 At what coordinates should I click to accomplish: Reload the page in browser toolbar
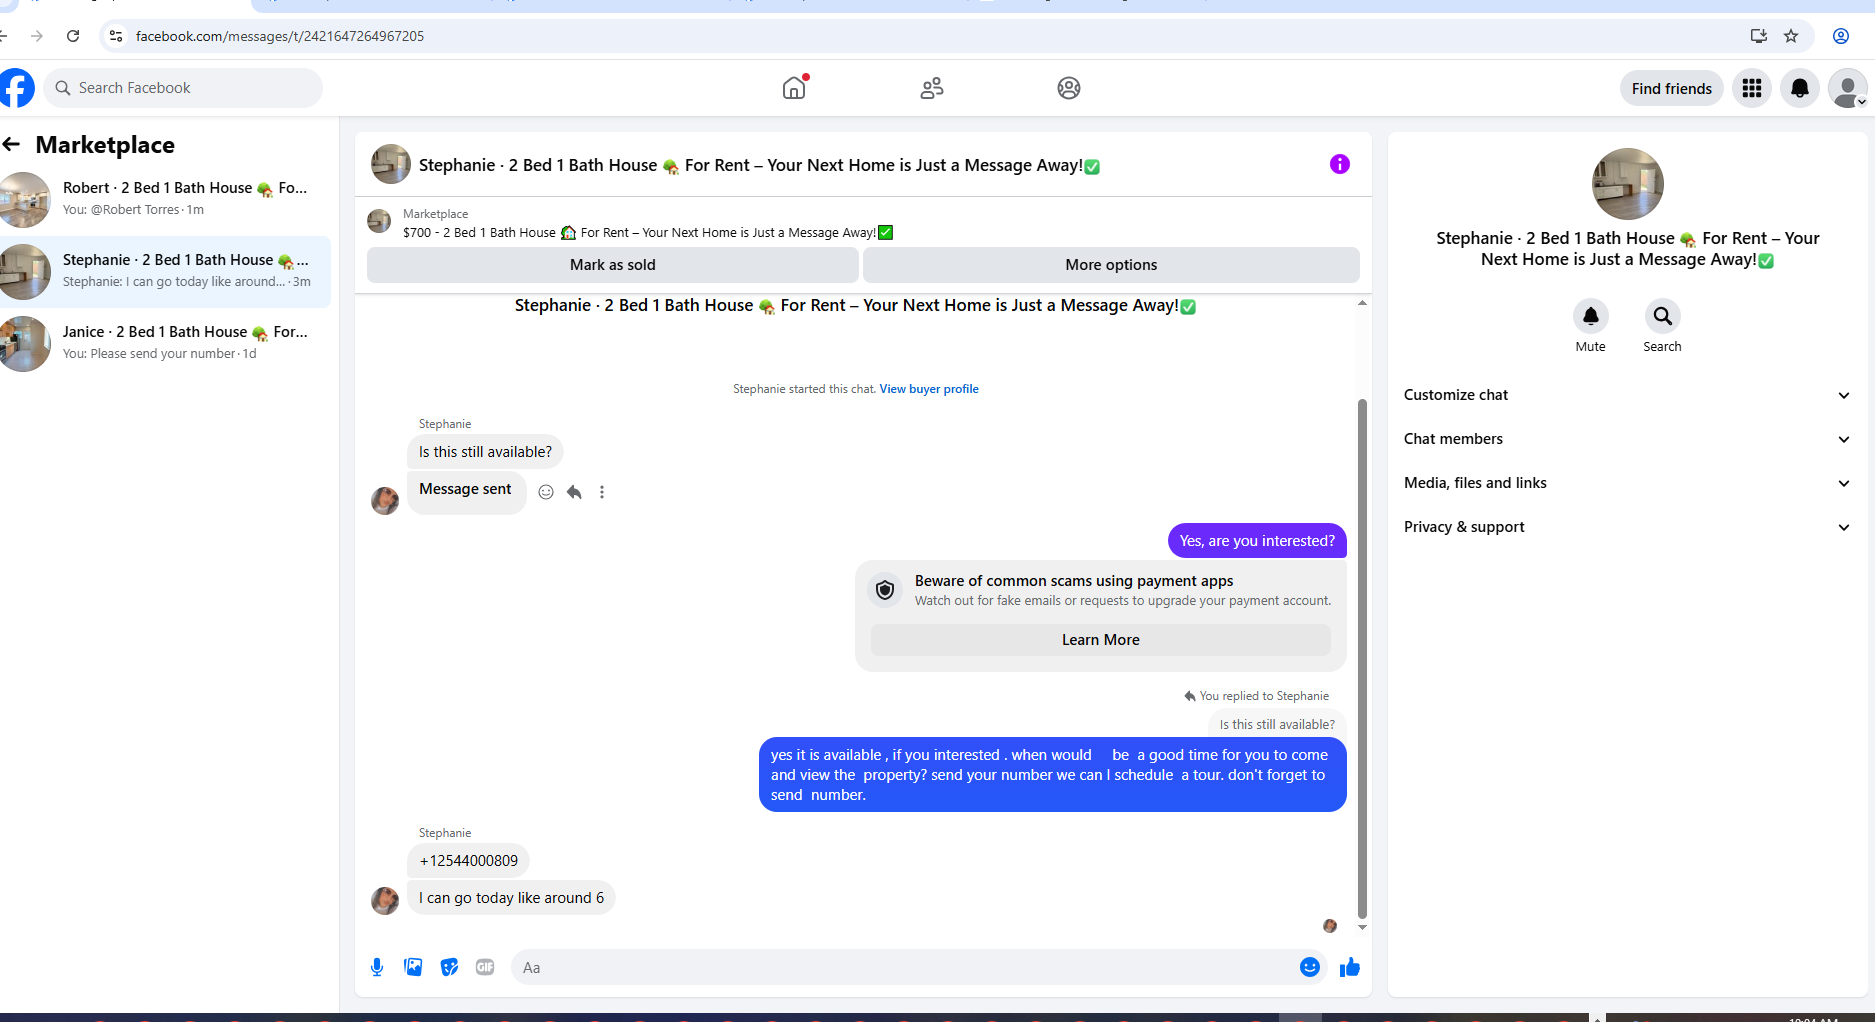[x=73, y=36]
